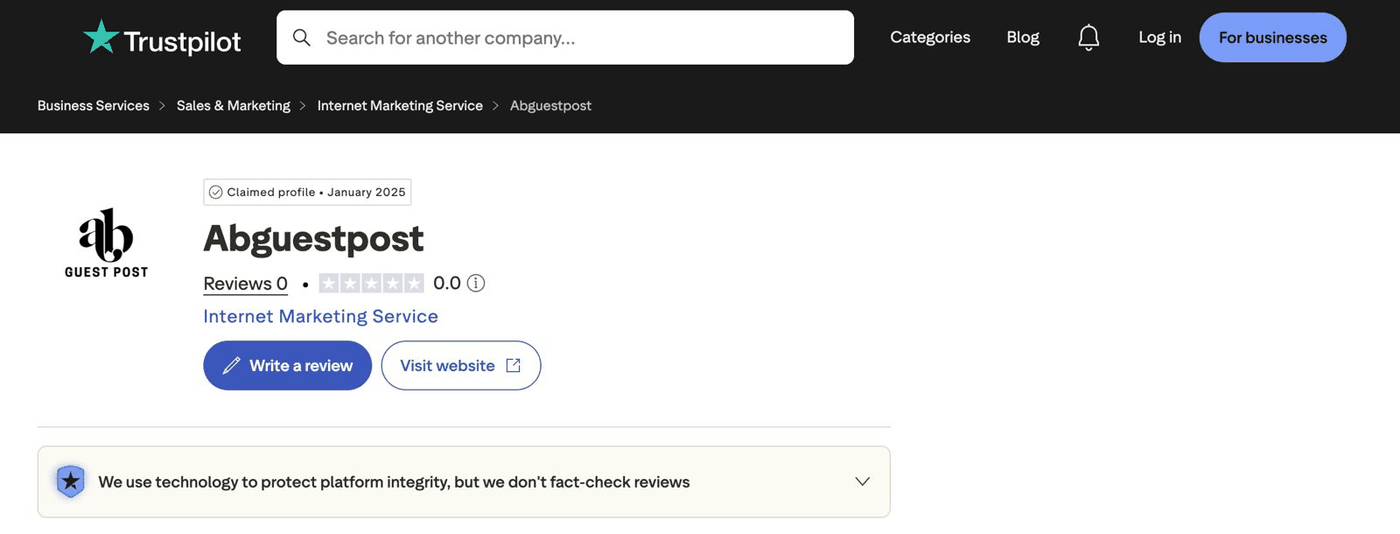Screen dimensions: 1400x534
Task: Go to Business Services breadcrumb
Action: tap(93, 106)
